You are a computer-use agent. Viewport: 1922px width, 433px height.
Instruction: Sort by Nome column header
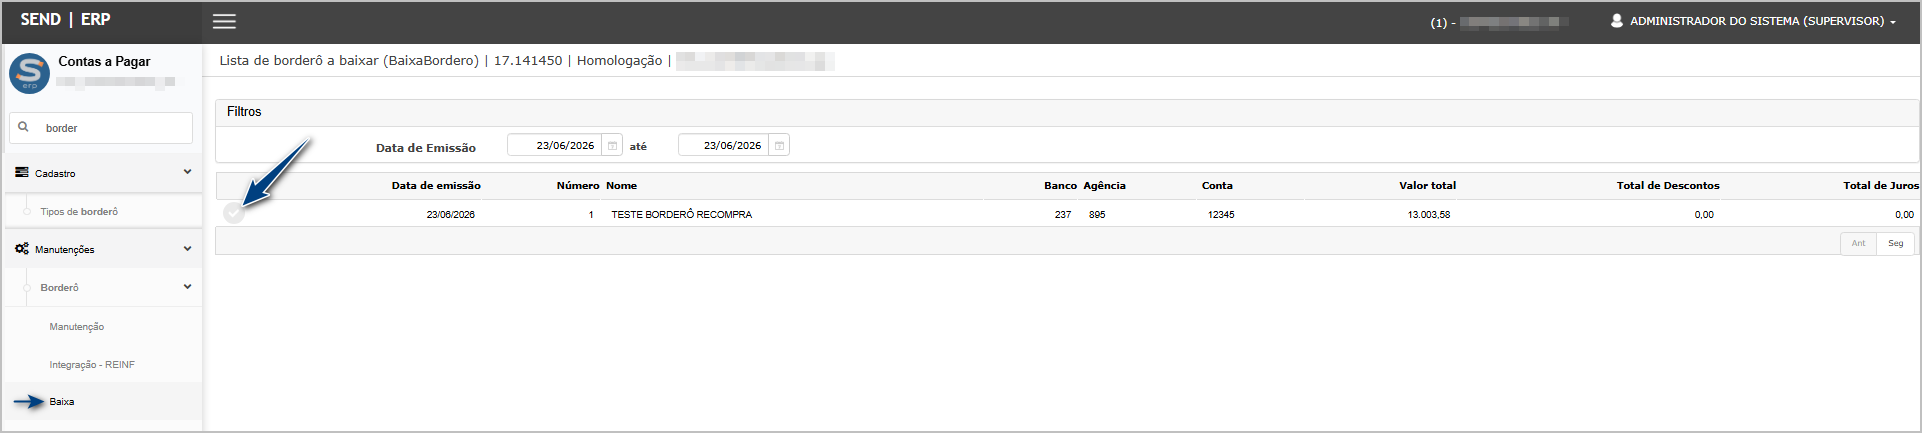point(621,186)
